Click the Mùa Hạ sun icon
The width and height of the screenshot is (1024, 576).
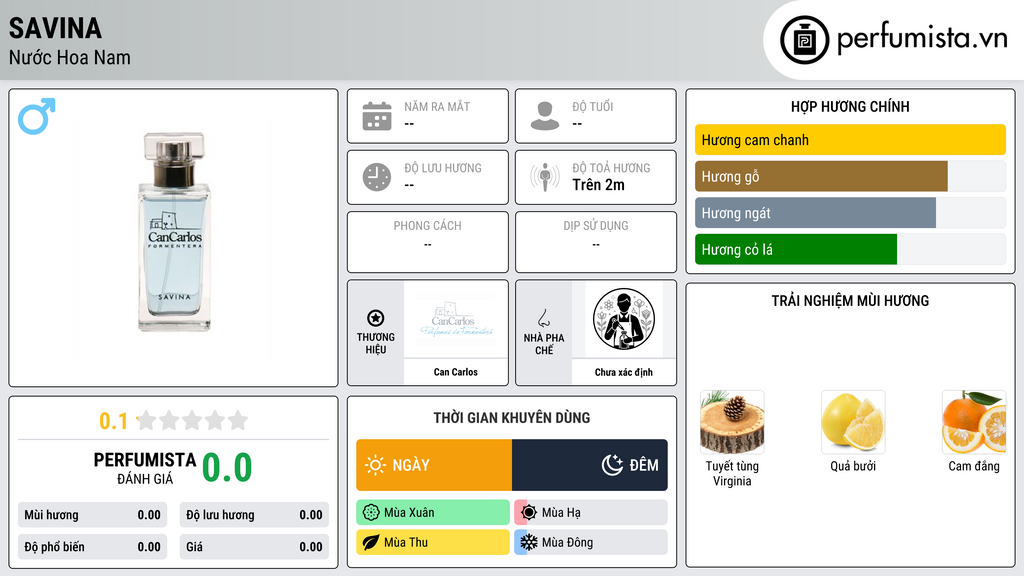click(x=529, y=513)
